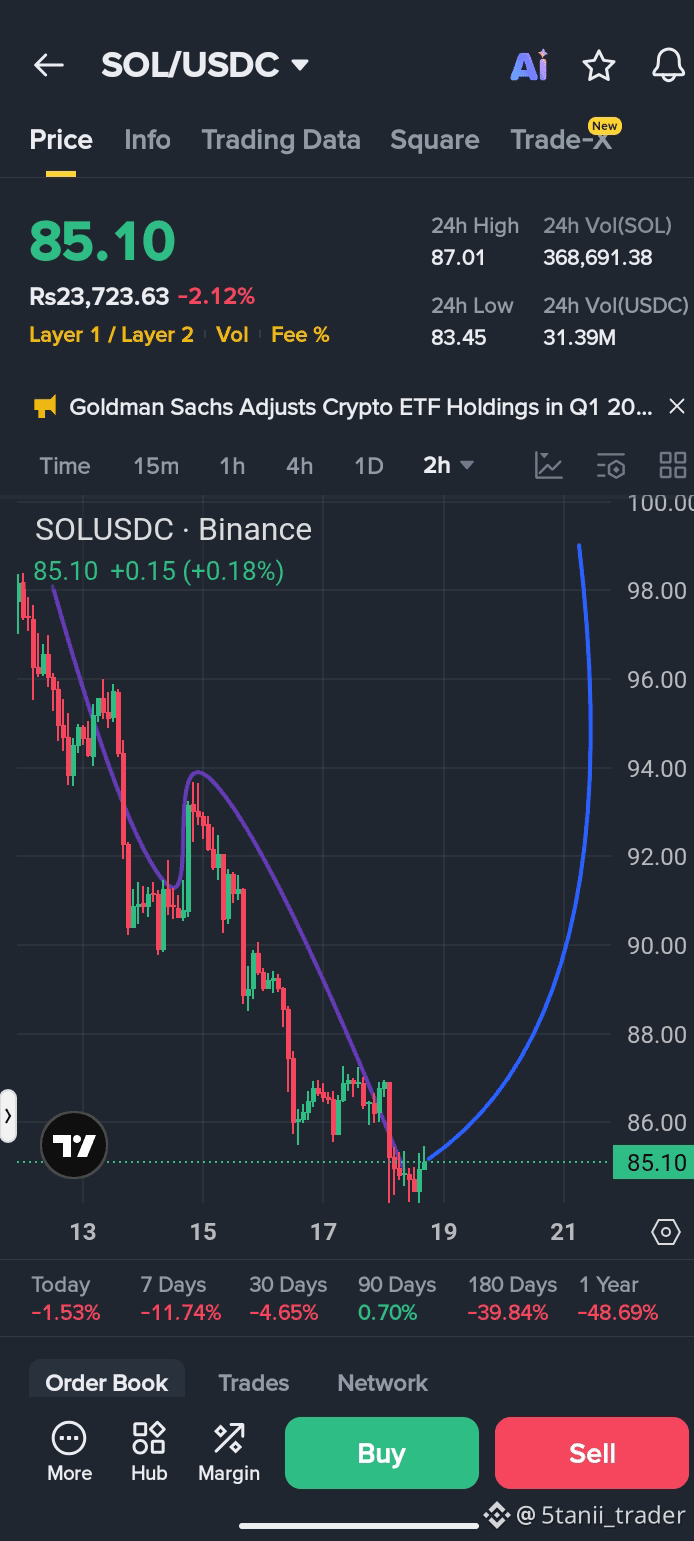The height and width of the screenshot is (1541, 694).
Task: Open the Square tab
Action: pos(434,140)
